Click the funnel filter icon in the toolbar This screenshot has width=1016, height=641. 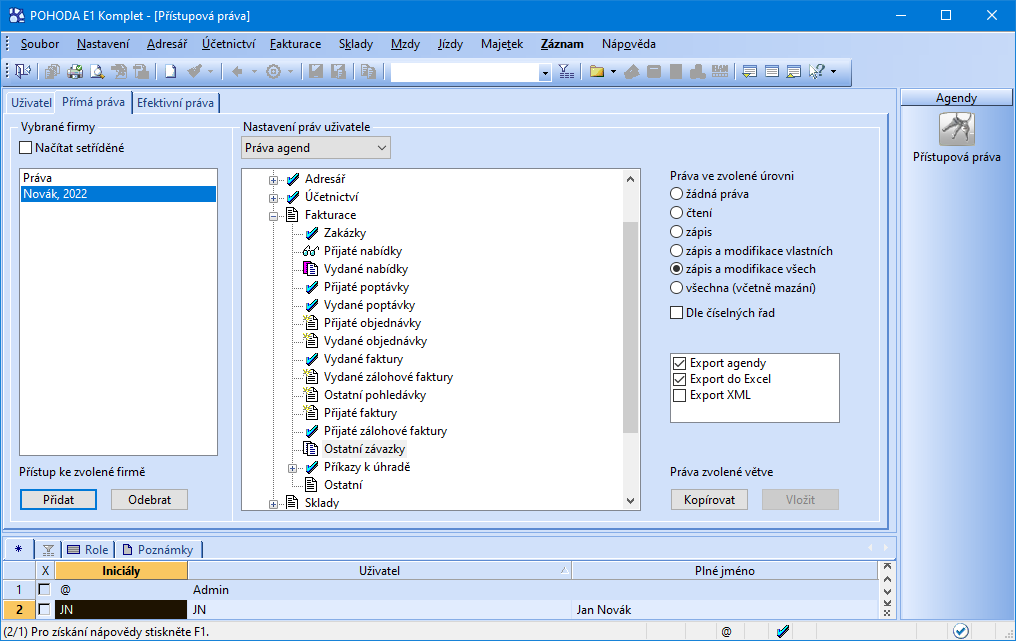(566, 71)
